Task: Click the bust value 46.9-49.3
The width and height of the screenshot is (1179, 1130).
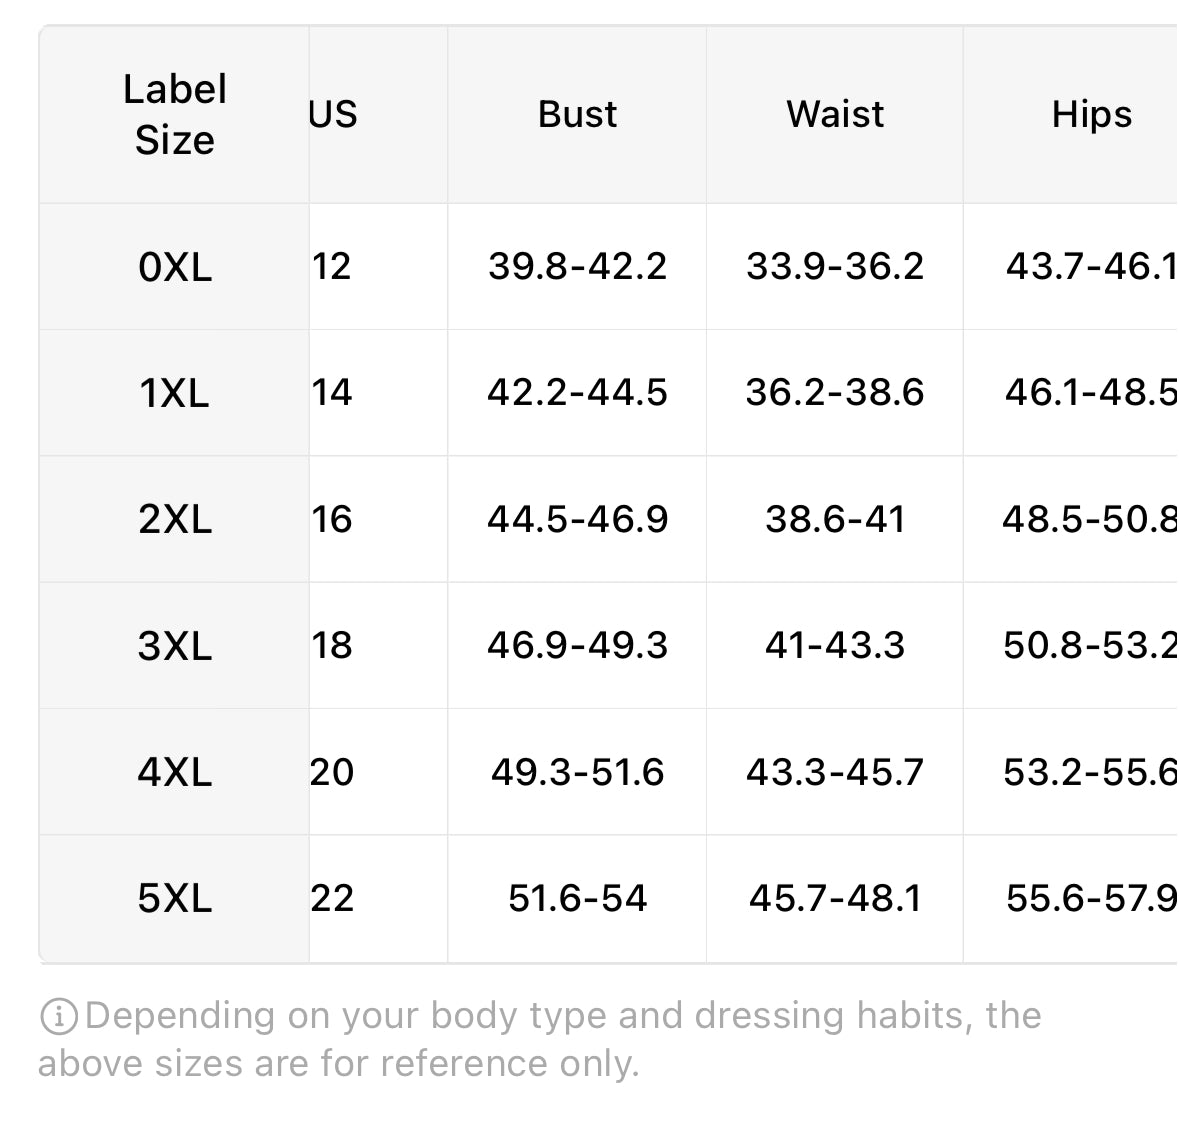Action: [x=577, y=645]
